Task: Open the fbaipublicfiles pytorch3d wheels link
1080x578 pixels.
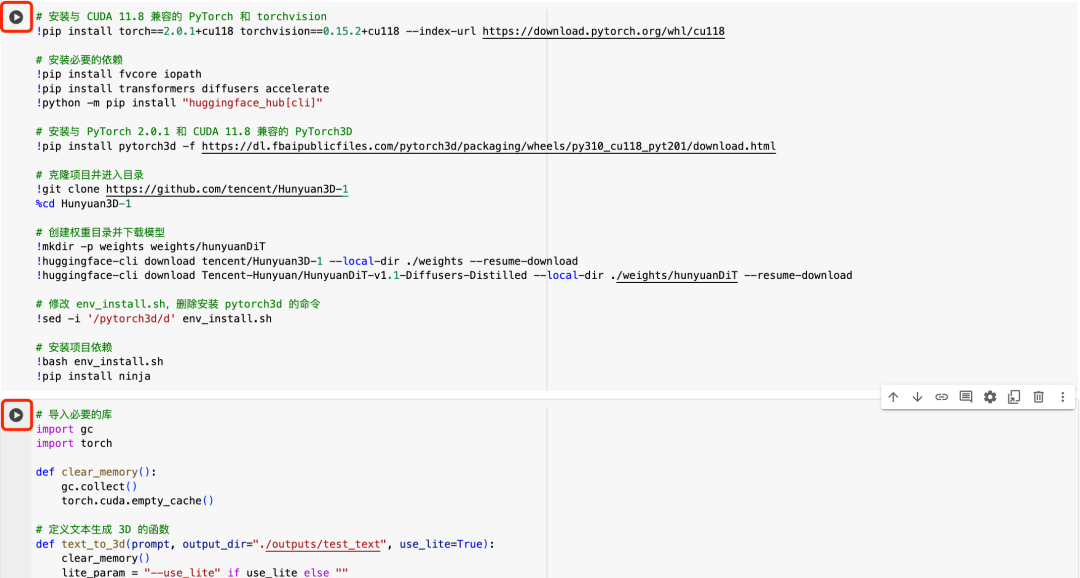Action: [489, 146]
